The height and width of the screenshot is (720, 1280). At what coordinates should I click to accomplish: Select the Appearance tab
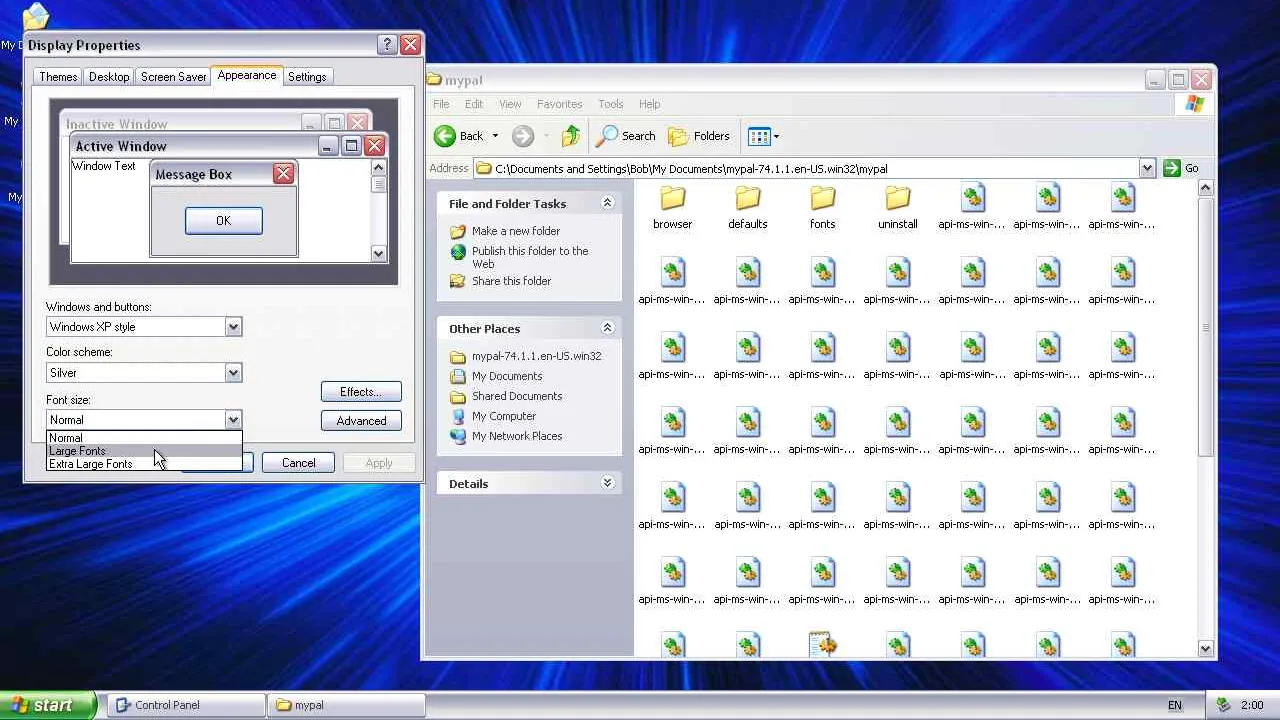click(247, 76)
